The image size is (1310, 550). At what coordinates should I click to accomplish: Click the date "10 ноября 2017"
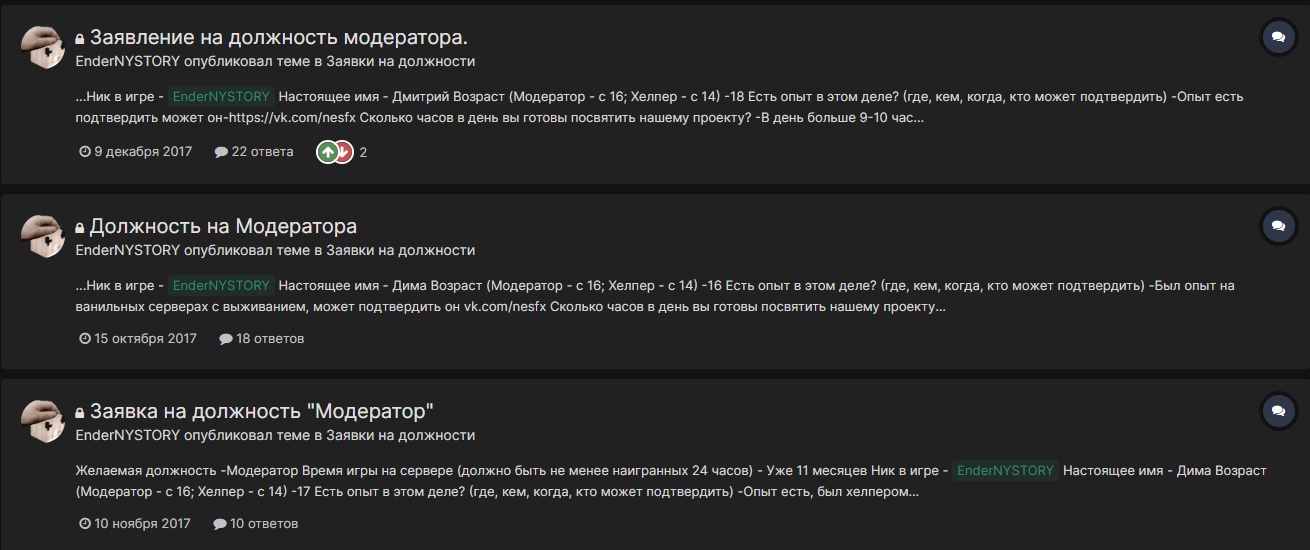(x=142, y=524)
